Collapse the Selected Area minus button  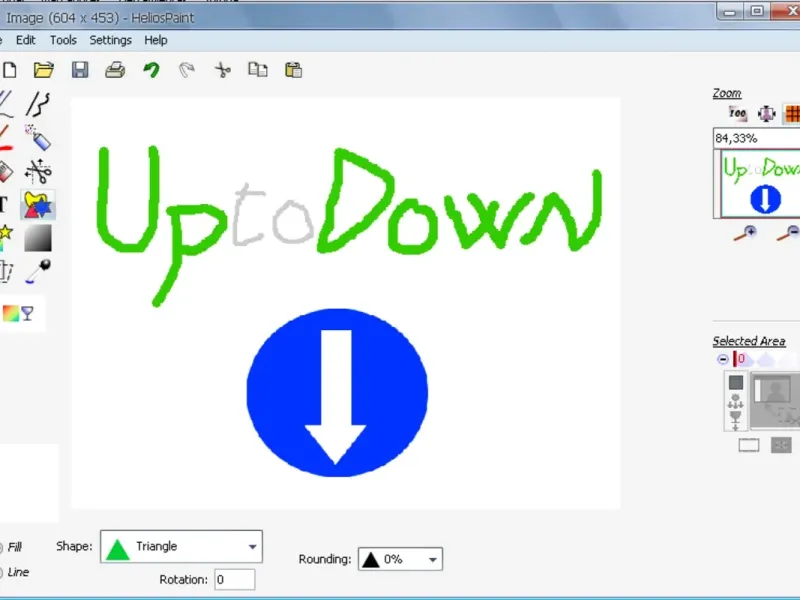(x=722, y=359)
